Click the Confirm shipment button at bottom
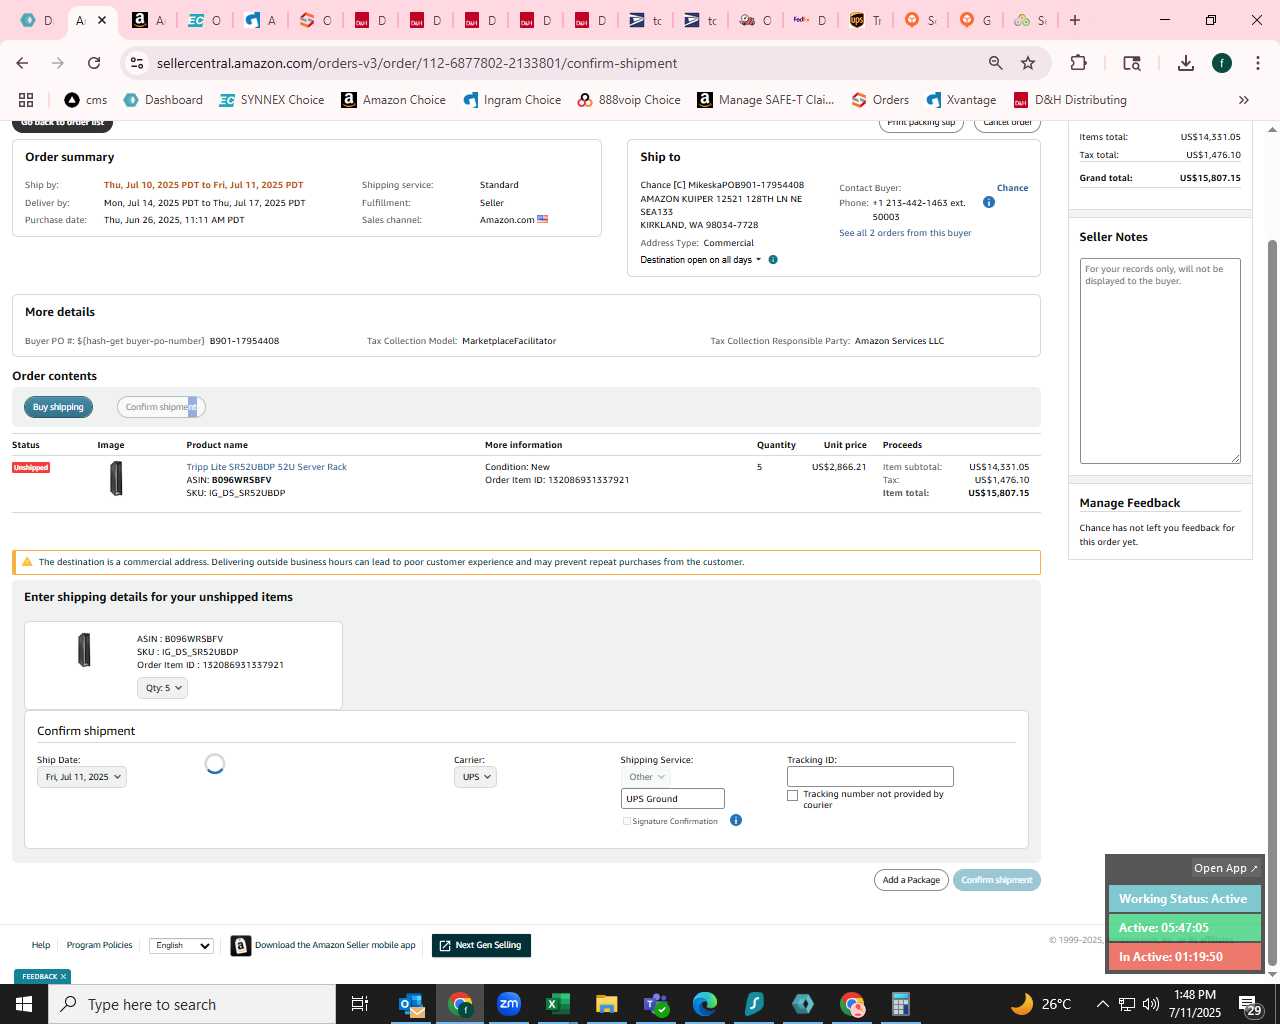Viewport: 1280px width, 1024px height. coord(997,880)
